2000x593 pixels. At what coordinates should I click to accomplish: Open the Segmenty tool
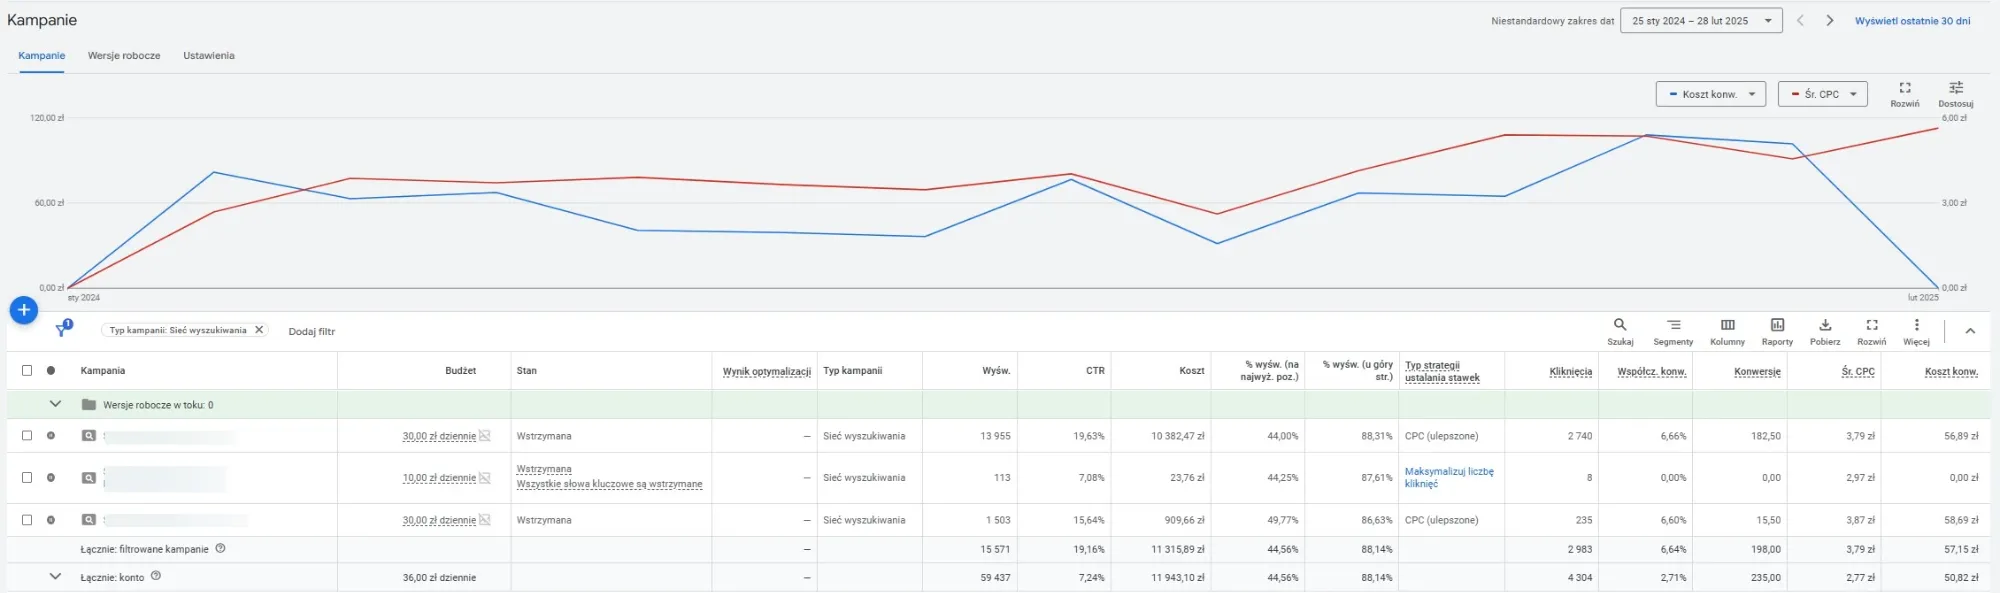point(1673,331)
